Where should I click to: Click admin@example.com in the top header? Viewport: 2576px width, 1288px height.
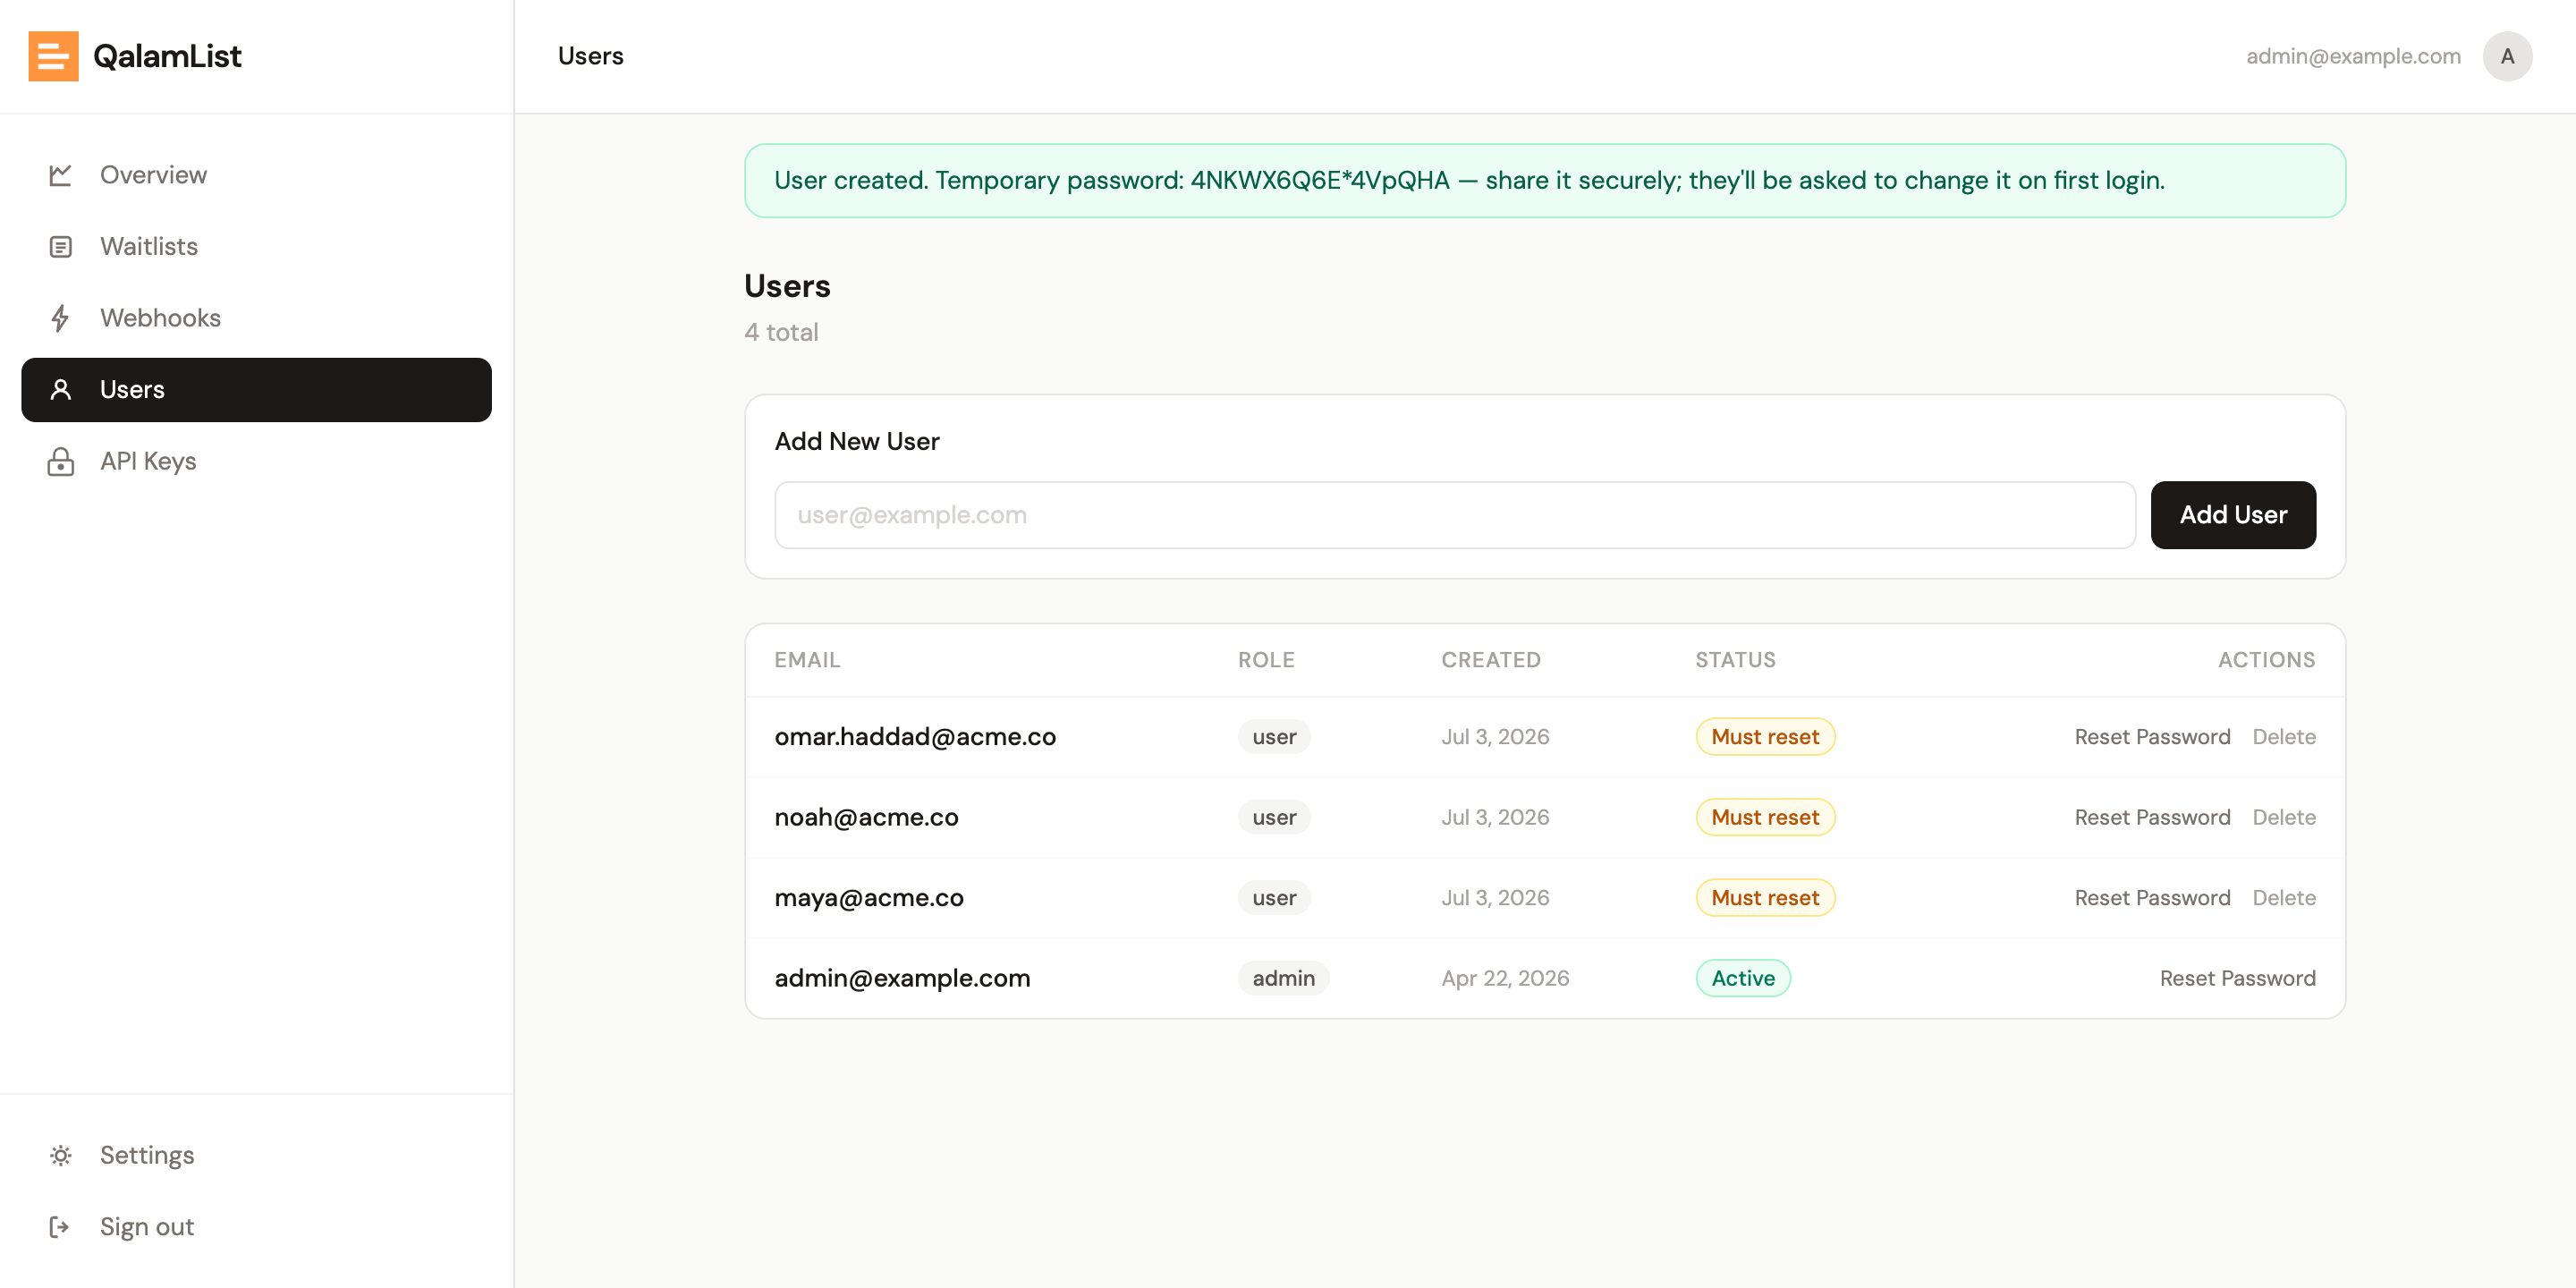(x=2353, y=56)
